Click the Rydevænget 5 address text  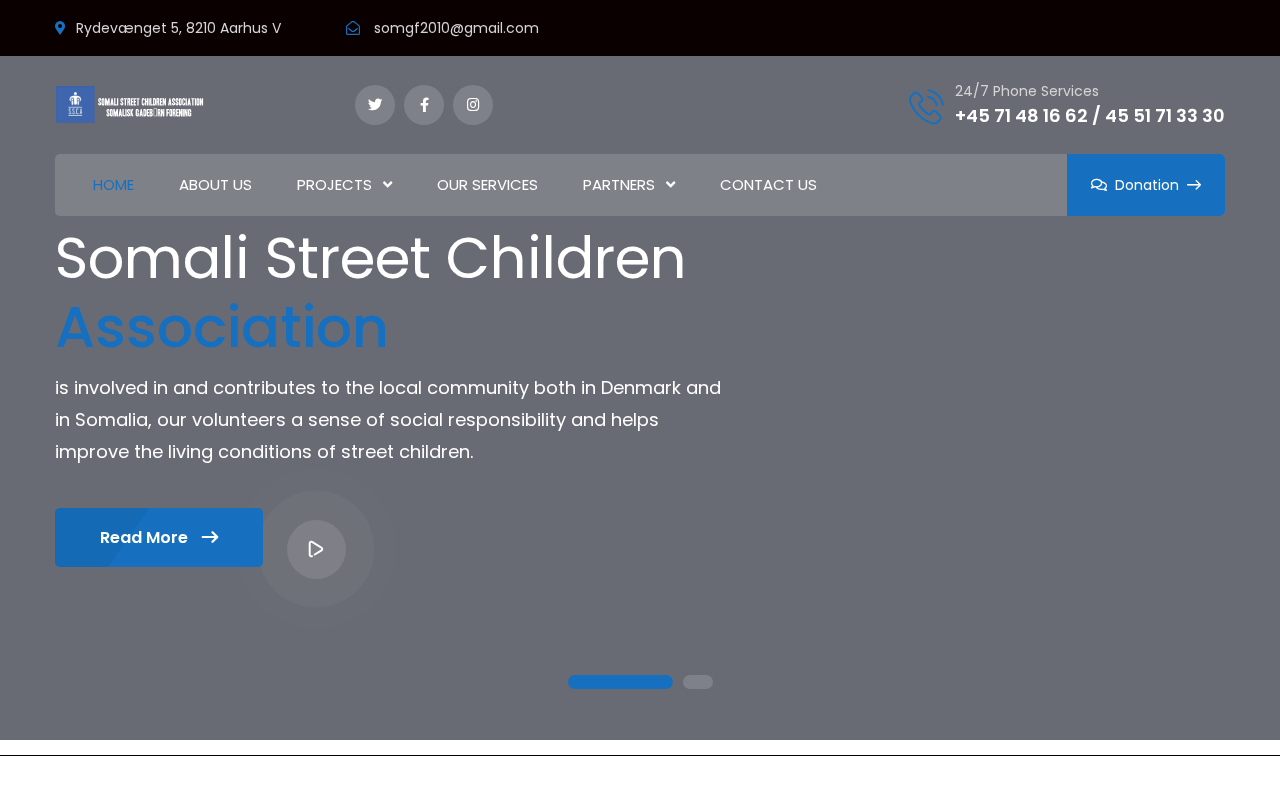(x=179, y=28)
